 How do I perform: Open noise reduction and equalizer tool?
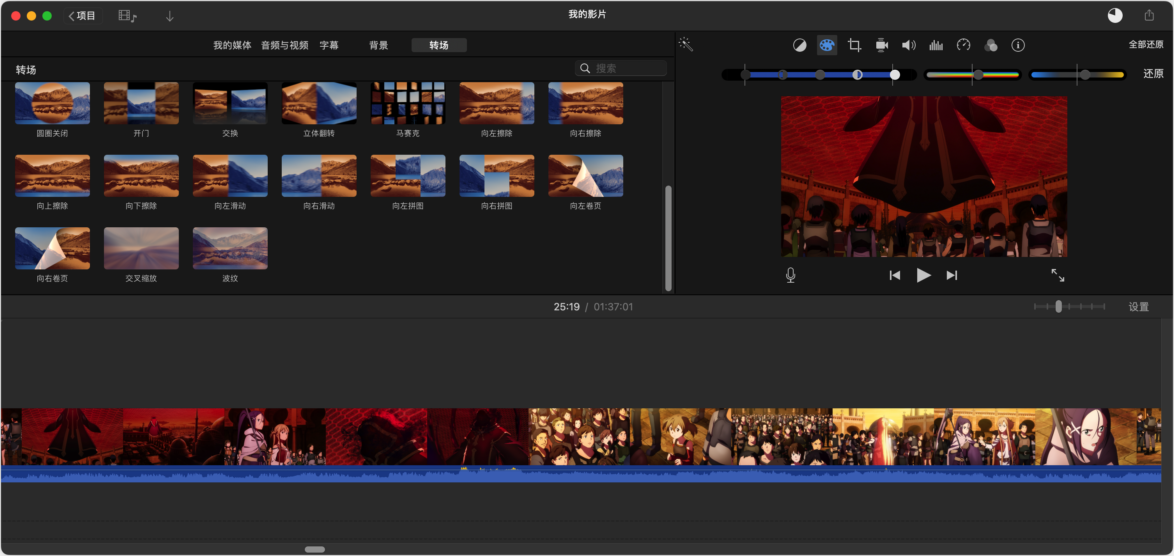936,45
